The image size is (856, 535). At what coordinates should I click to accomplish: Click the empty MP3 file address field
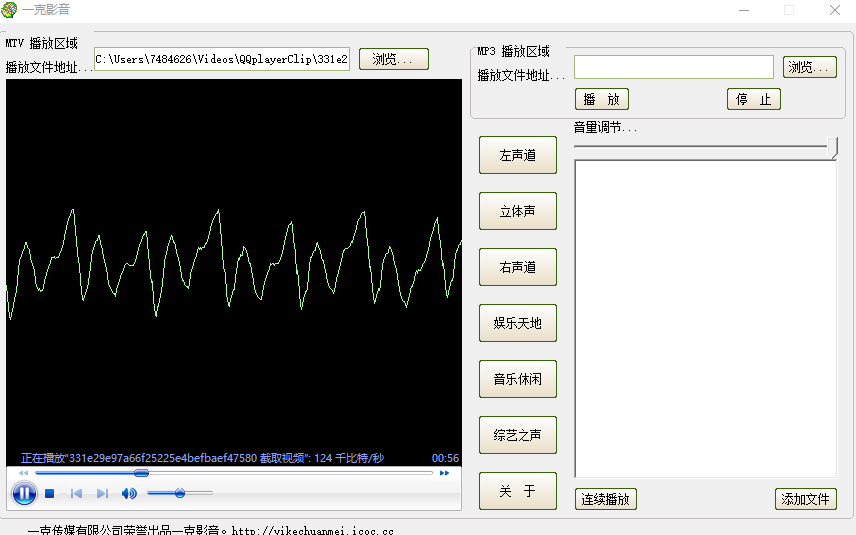click(x=674, y=67)
